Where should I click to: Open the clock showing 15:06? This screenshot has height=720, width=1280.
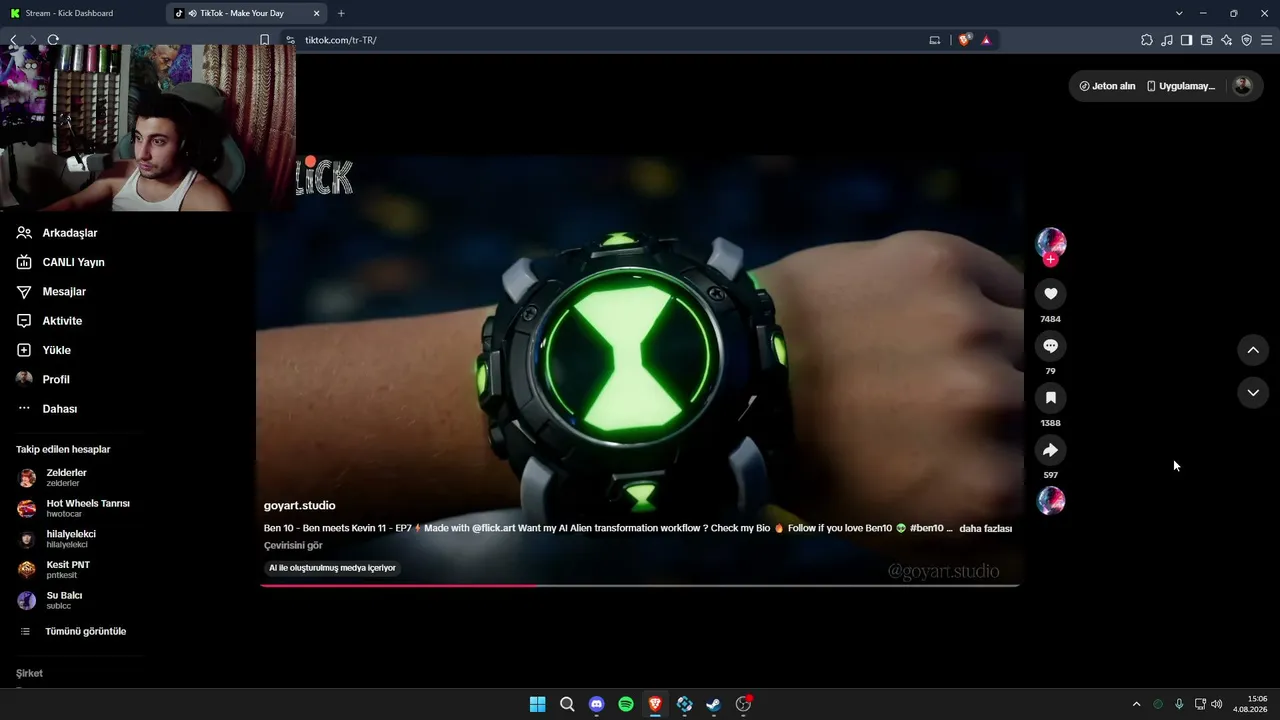[x=1250, y=704]
